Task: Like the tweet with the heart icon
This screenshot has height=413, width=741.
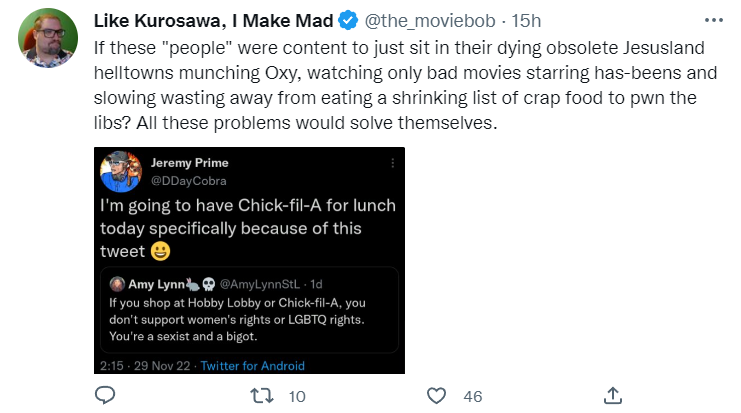Action: pyautogui.click(x=436, y=396)
